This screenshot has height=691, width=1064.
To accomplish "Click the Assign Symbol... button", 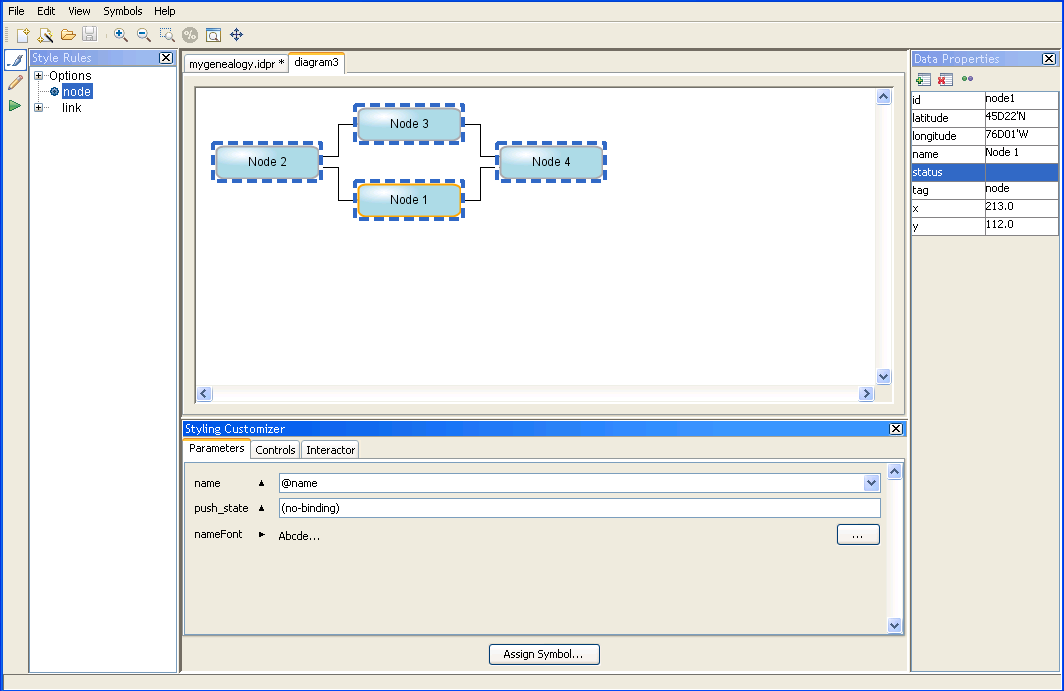I will pos(544,654).
